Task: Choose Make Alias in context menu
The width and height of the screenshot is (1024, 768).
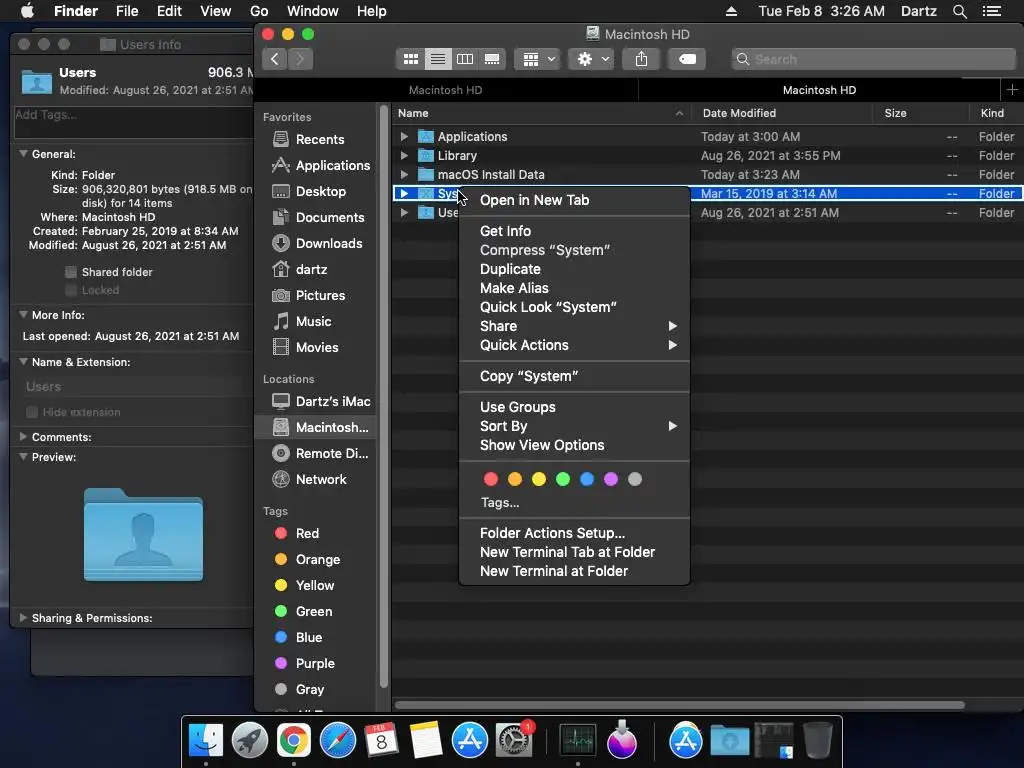Action: [x=574, y=288]
